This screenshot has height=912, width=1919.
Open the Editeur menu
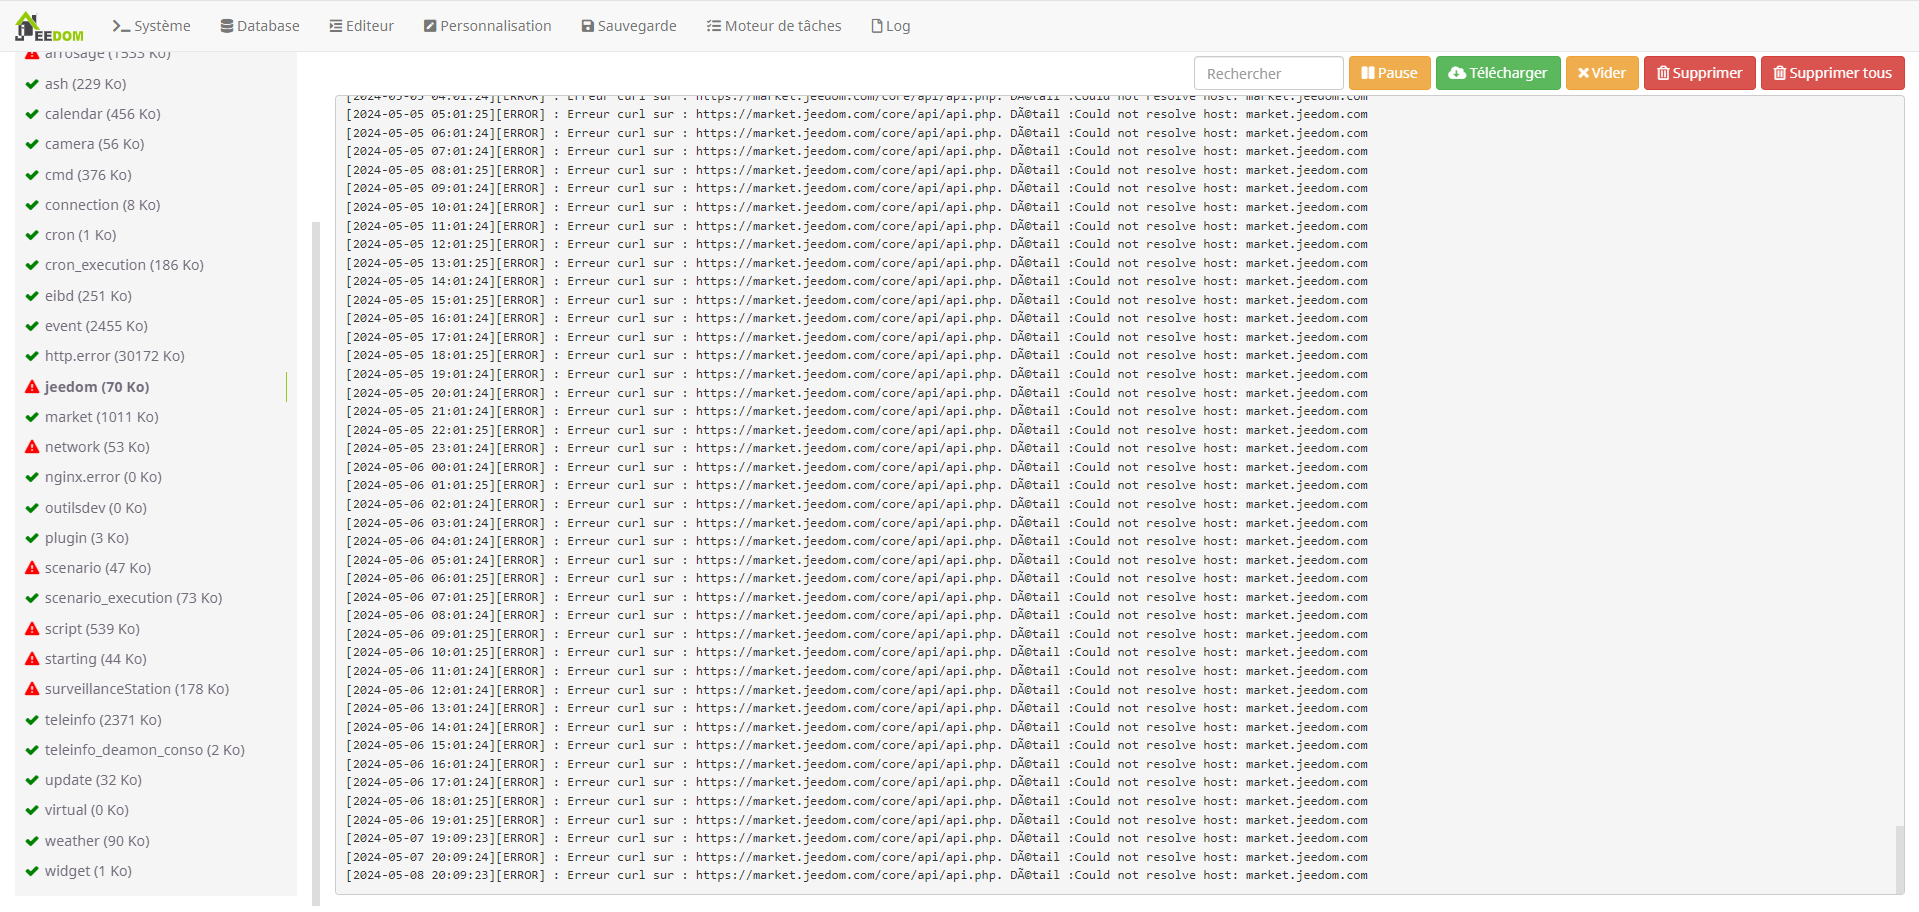[362, 26]
